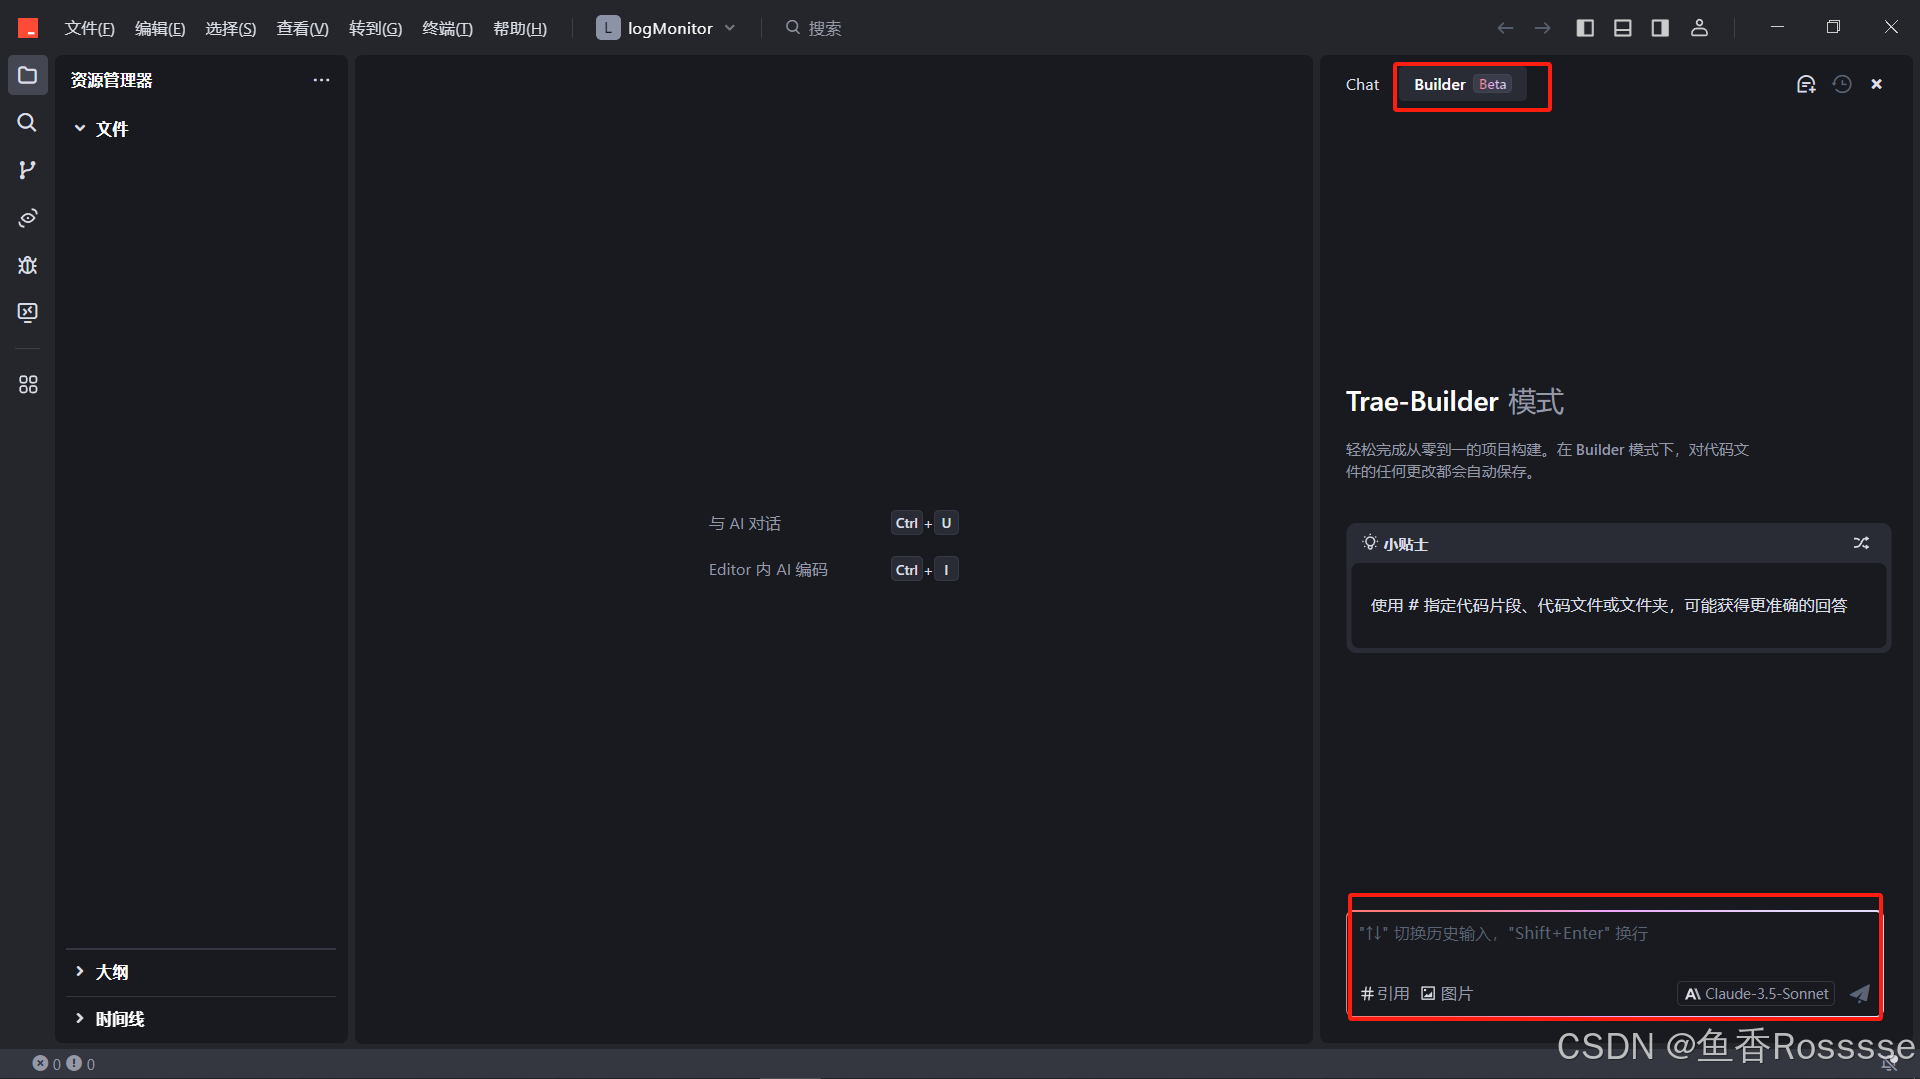This screenshot has width=1920, height=1079.
Task: Open the Explorer icon in activity bar
Action: (27, 75)
